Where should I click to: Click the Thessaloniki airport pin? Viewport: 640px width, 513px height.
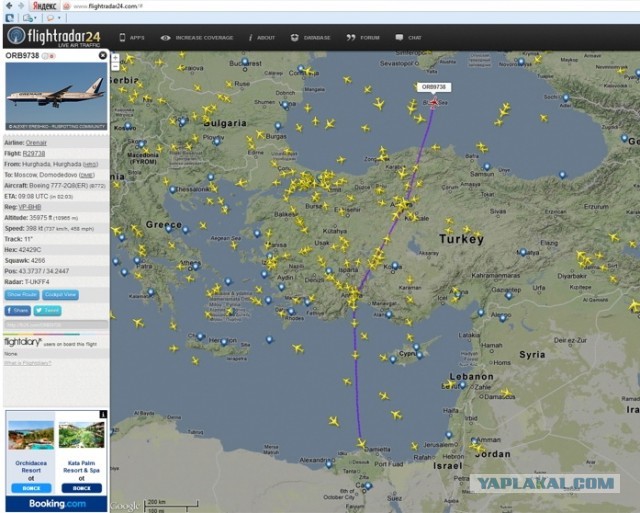tap(173, 190)
